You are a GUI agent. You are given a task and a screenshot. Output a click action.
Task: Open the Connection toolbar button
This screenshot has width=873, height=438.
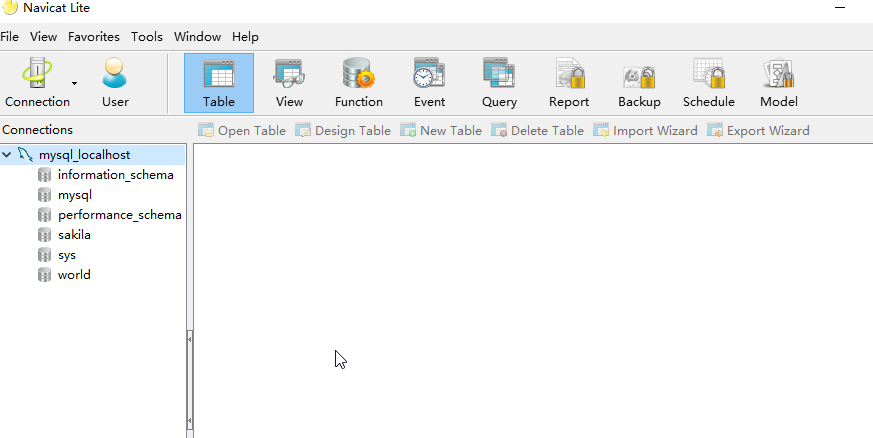37,82
